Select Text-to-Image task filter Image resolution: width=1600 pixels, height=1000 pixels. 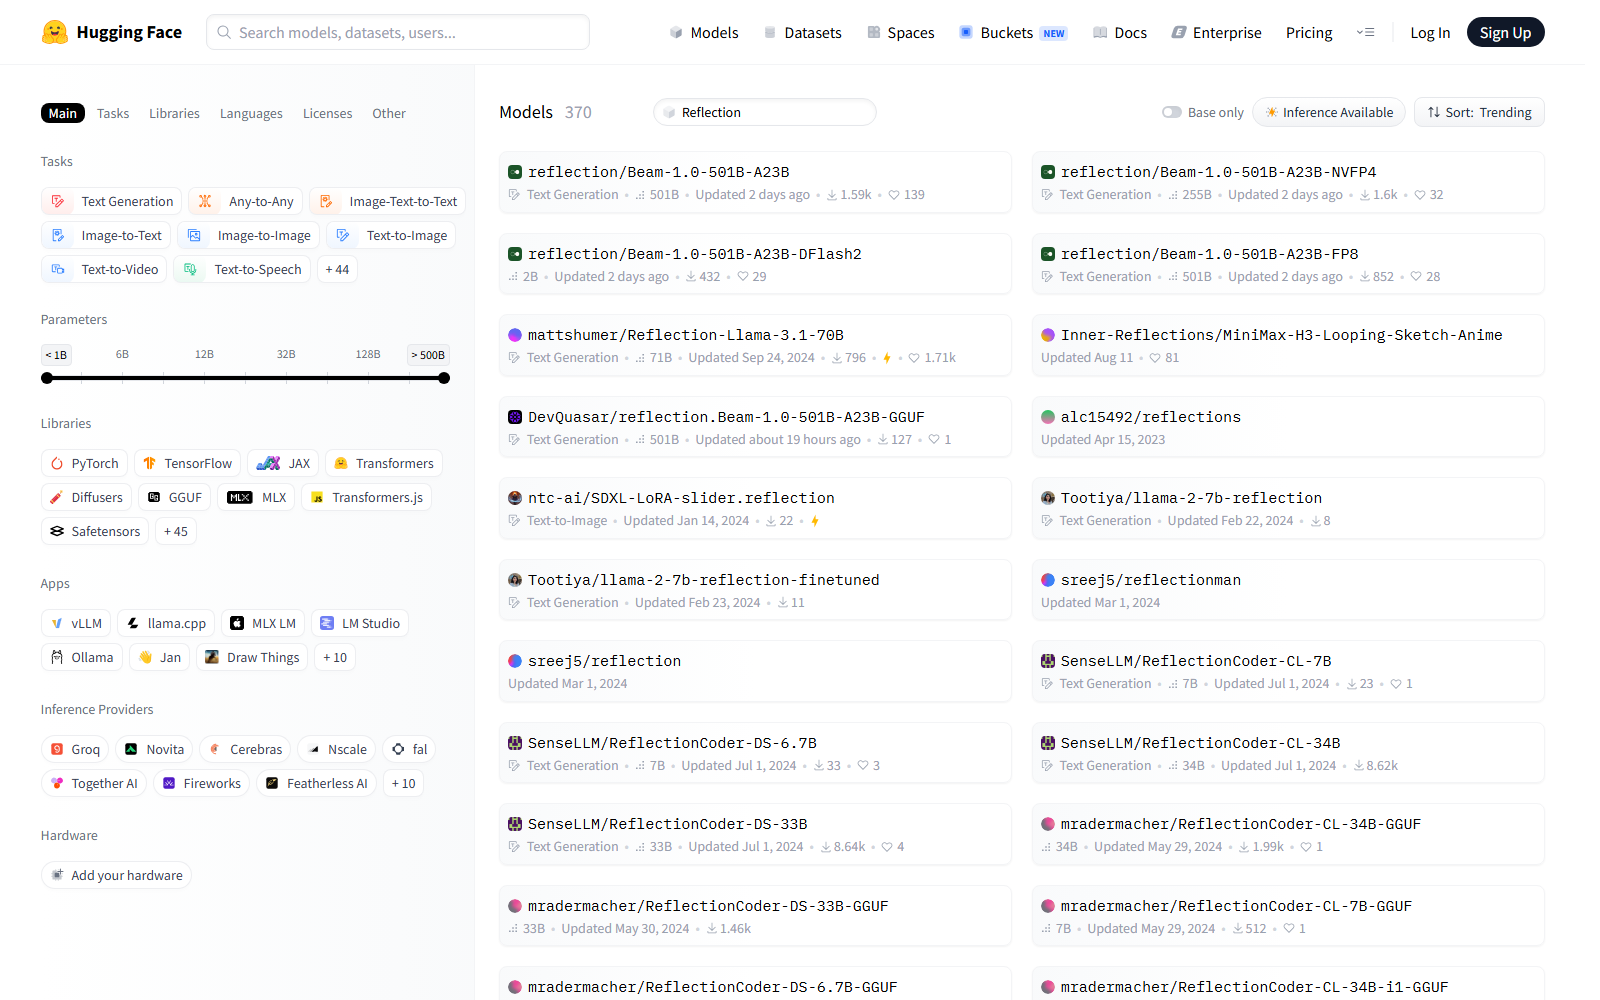pyautogui.click(x=392, y=235)
